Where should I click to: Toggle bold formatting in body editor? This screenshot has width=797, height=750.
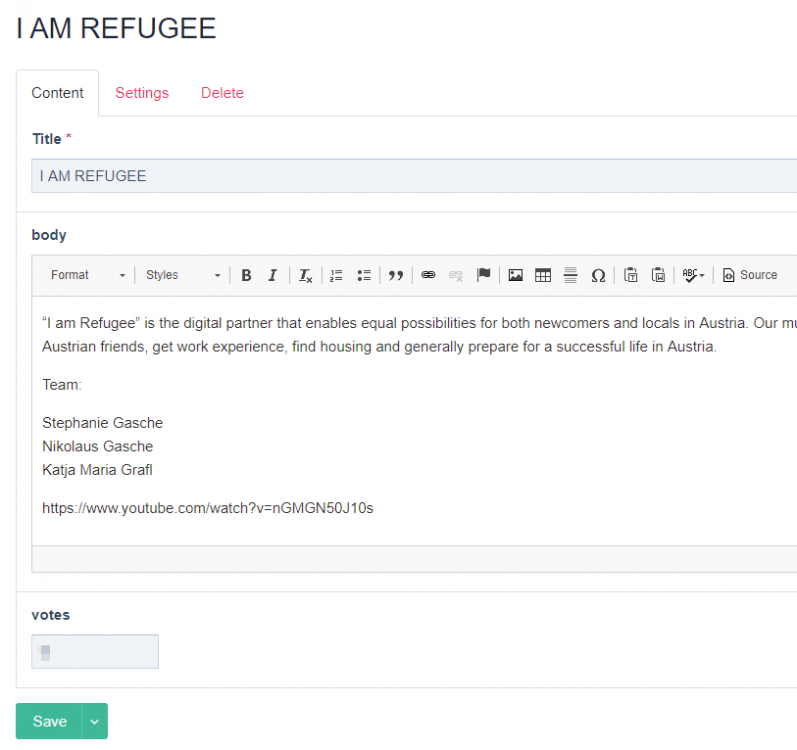pos(246,275)
